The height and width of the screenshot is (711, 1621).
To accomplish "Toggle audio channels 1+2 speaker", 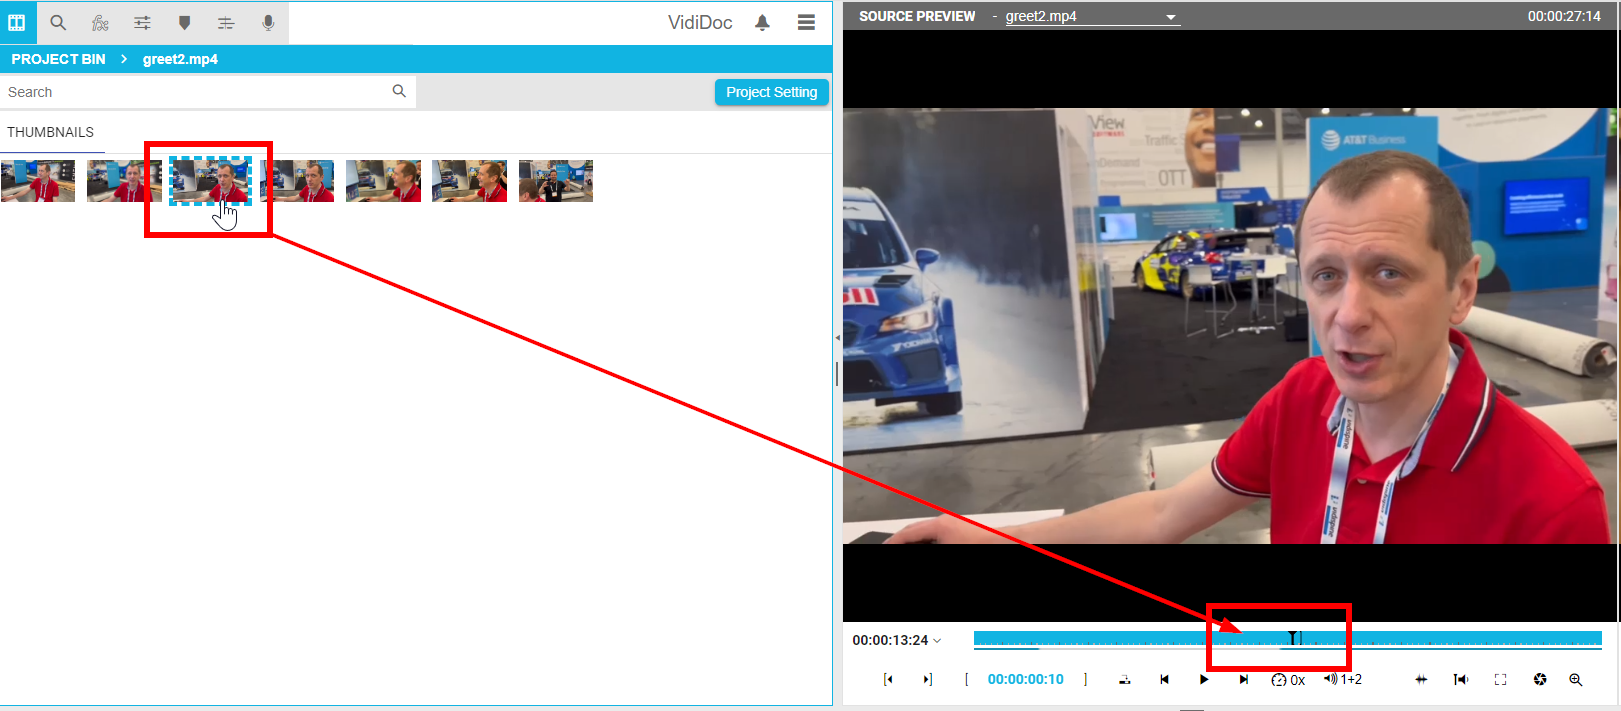I will (x=1342, y=679).
